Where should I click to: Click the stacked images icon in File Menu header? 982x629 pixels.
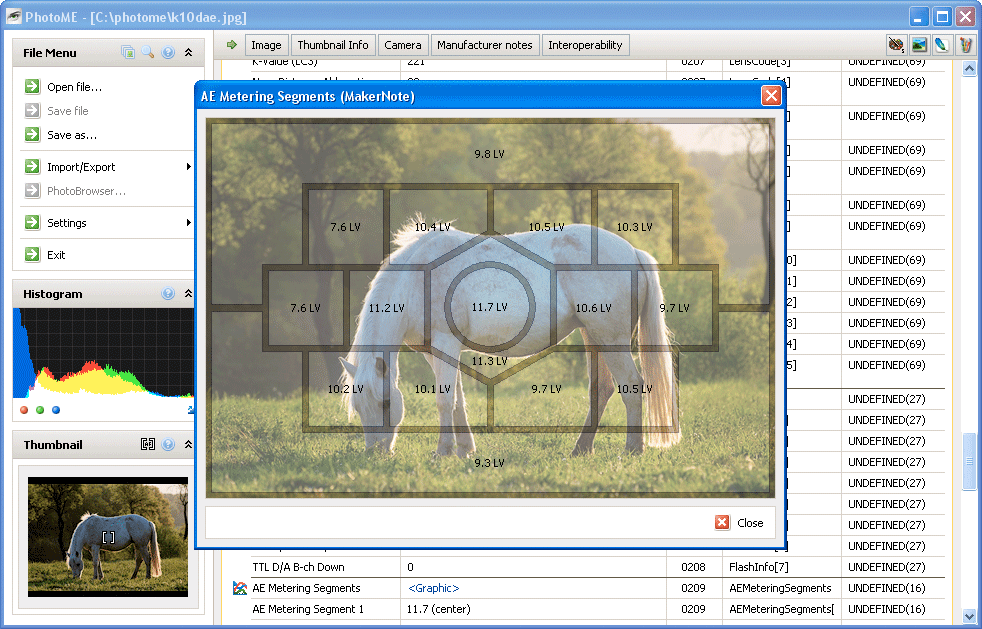pyautogui.click(x=128, y=53)
